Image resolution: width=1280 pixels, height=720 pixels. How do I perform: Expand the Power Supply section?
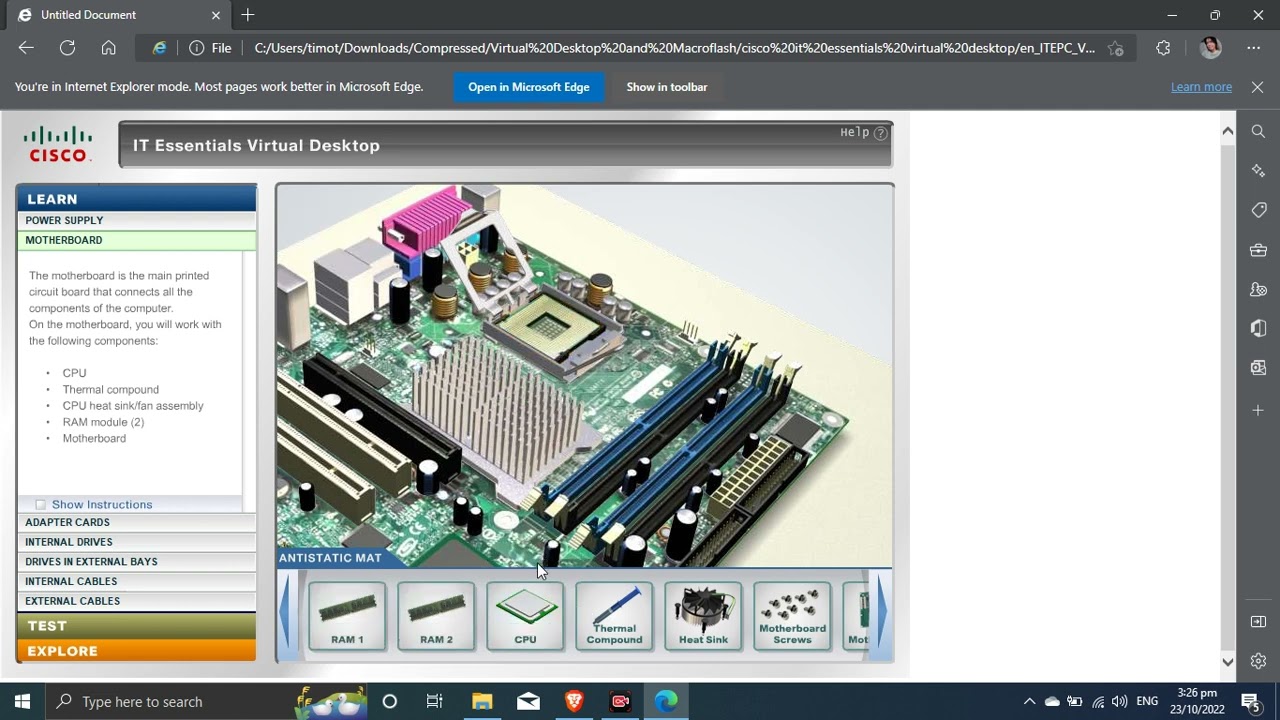(136, 220)
